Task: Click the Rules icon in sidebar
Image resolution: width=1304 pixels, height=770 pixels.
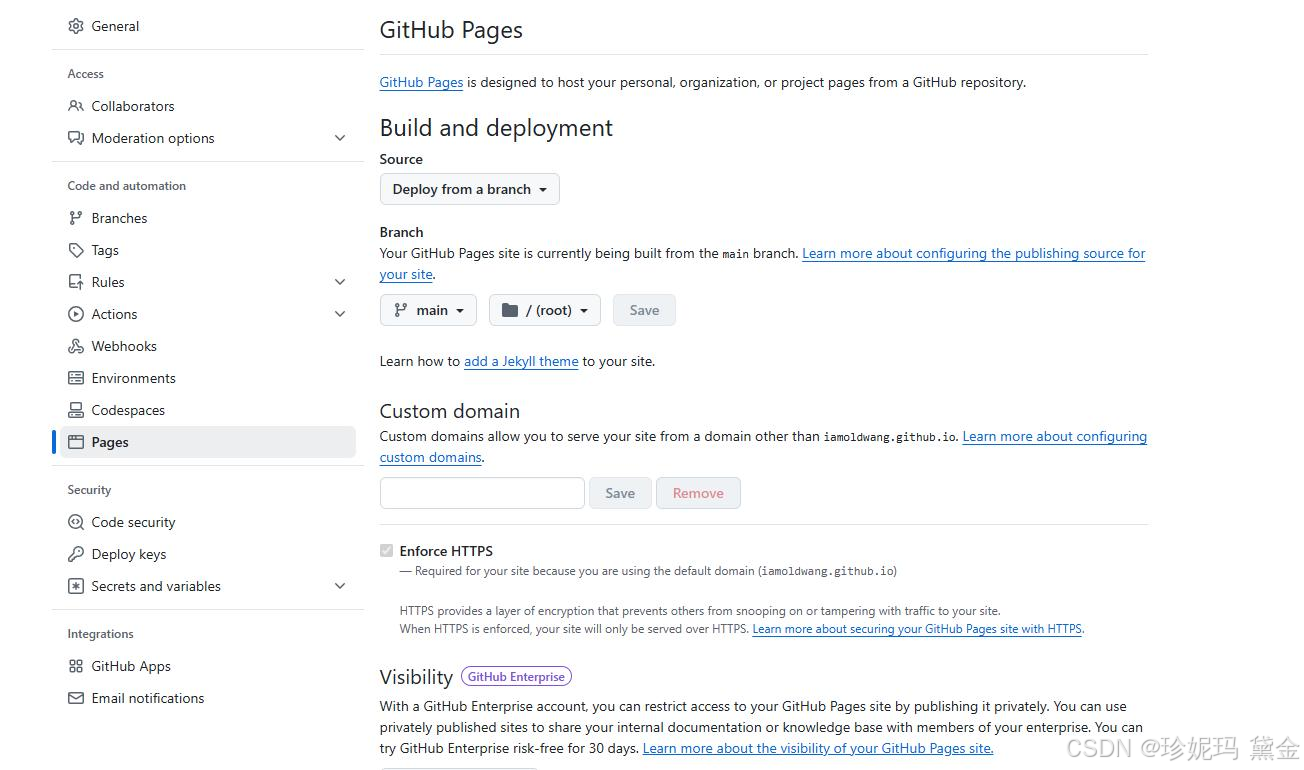Action: pyautogui.click(x=76, y=282)
